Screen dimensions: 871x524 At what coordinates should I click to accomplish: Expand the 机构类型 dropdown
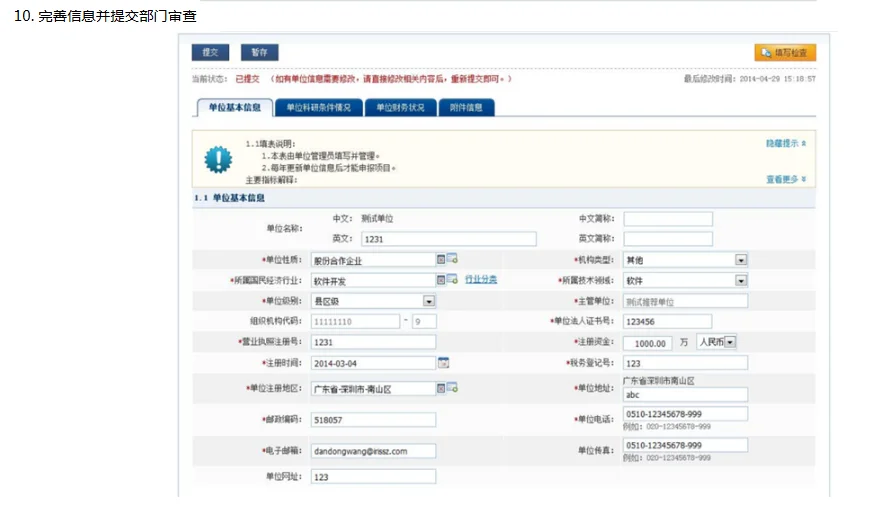[741, 259]
